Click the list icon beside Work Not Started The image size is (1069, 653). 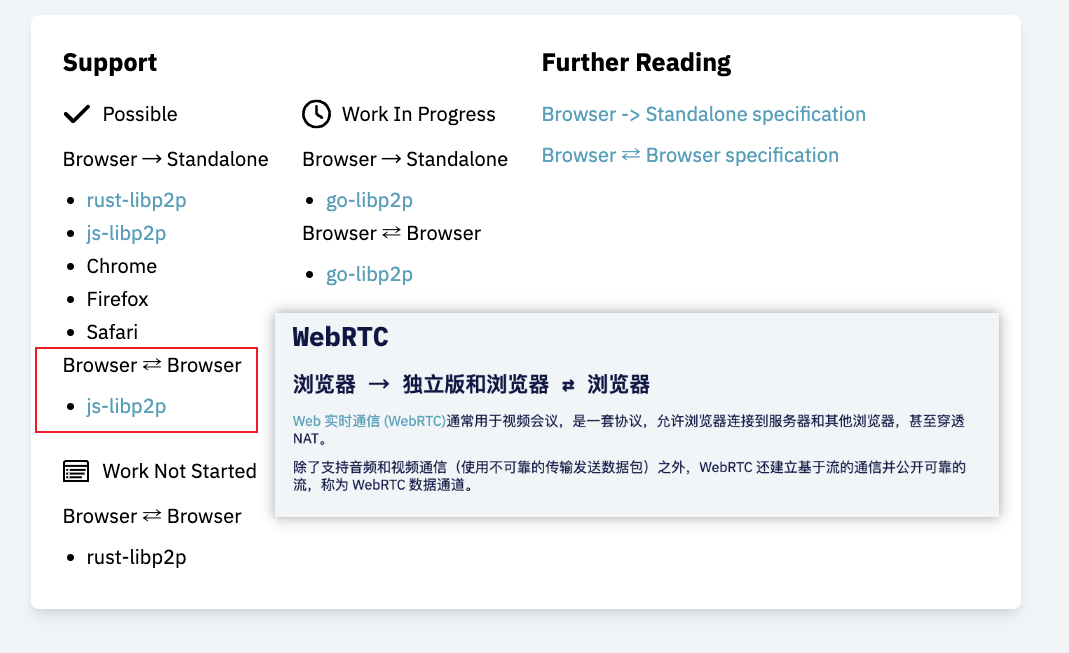(76, 471)
